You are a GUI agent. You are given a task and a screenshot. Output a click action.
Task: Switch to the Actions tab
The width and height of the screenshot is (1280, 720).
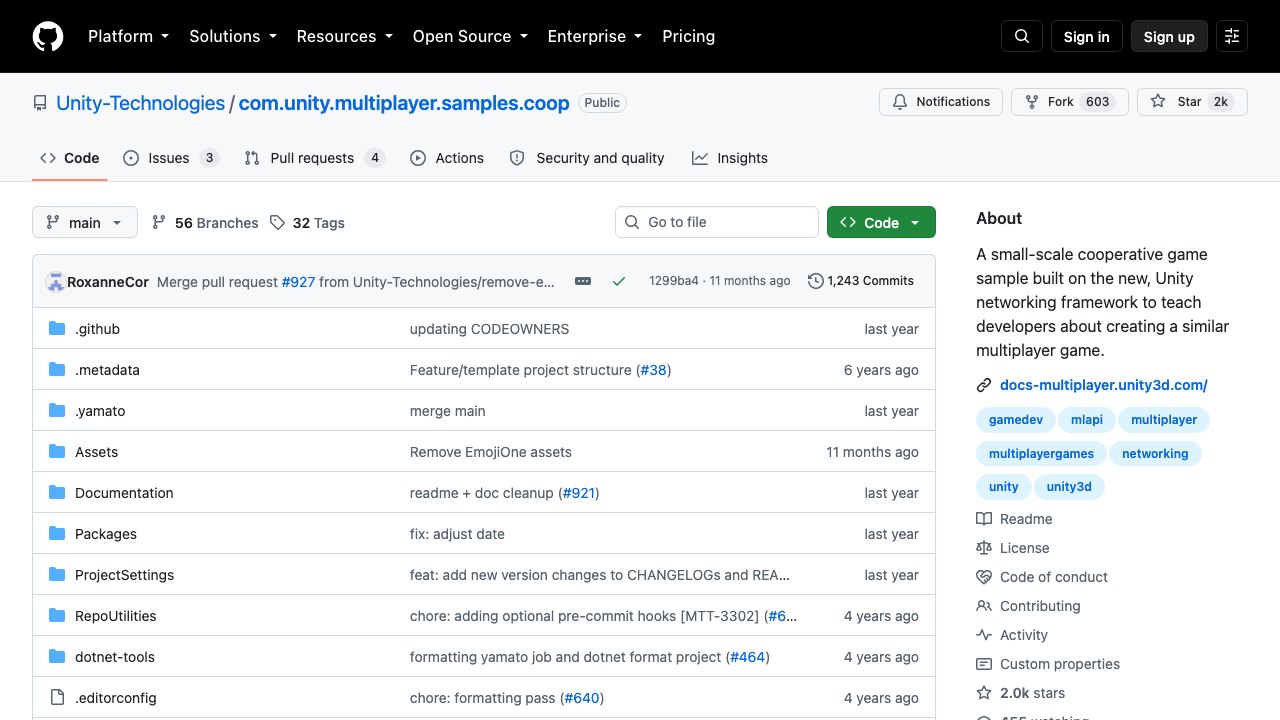tap(447, 158)
